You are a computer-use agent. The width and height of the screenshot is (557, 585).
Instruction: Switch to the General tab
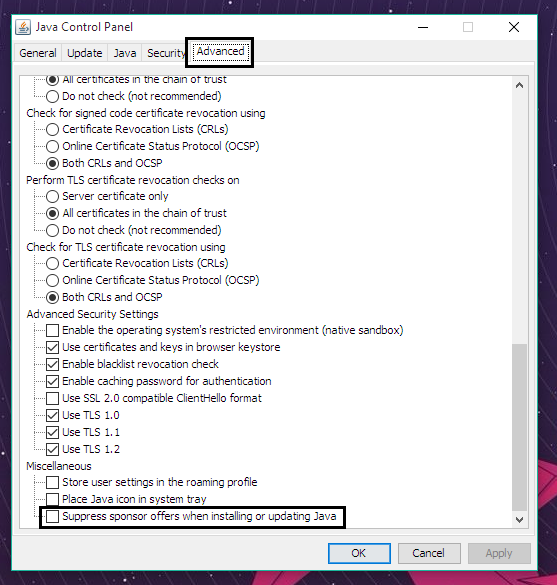pos(38,53)
